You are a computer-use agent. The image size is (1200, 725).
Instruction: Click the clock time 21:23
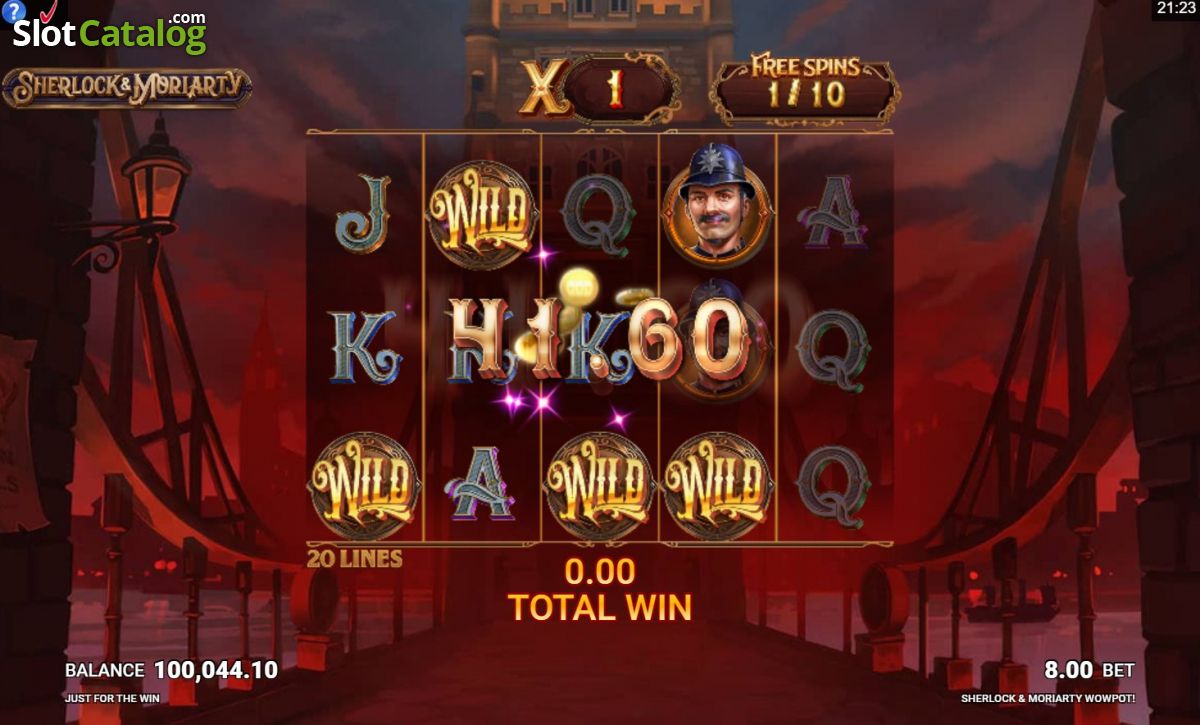1175,9
